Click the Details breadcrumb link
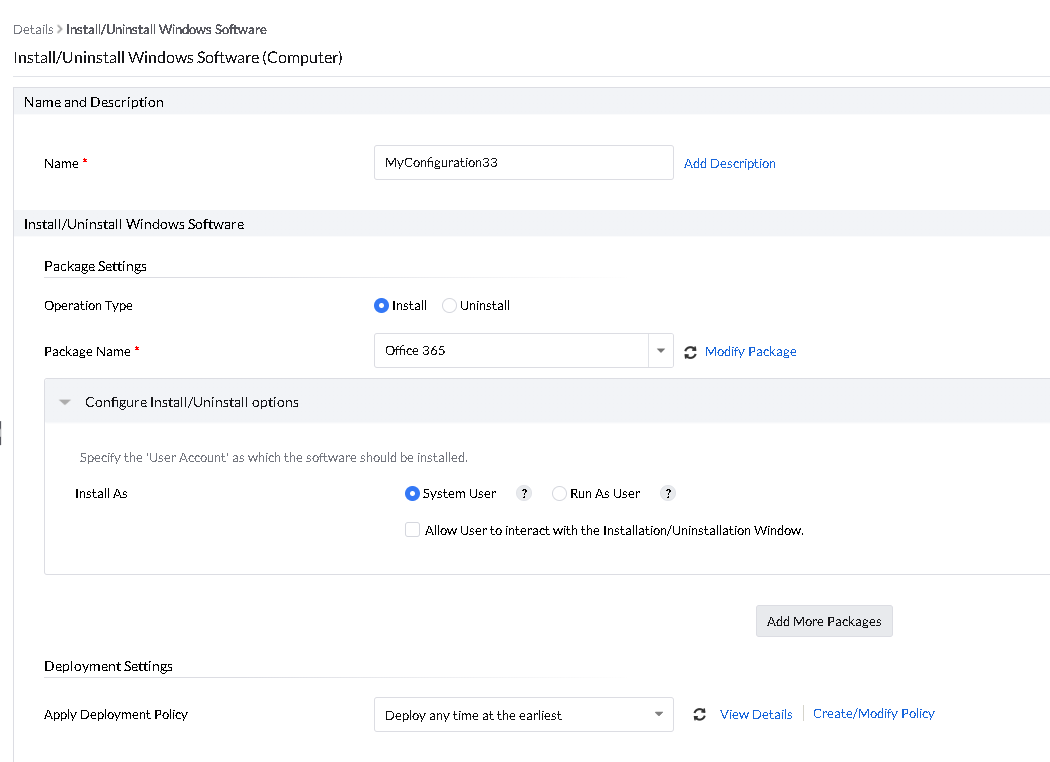1050x762 pixels. pos(33,30)
